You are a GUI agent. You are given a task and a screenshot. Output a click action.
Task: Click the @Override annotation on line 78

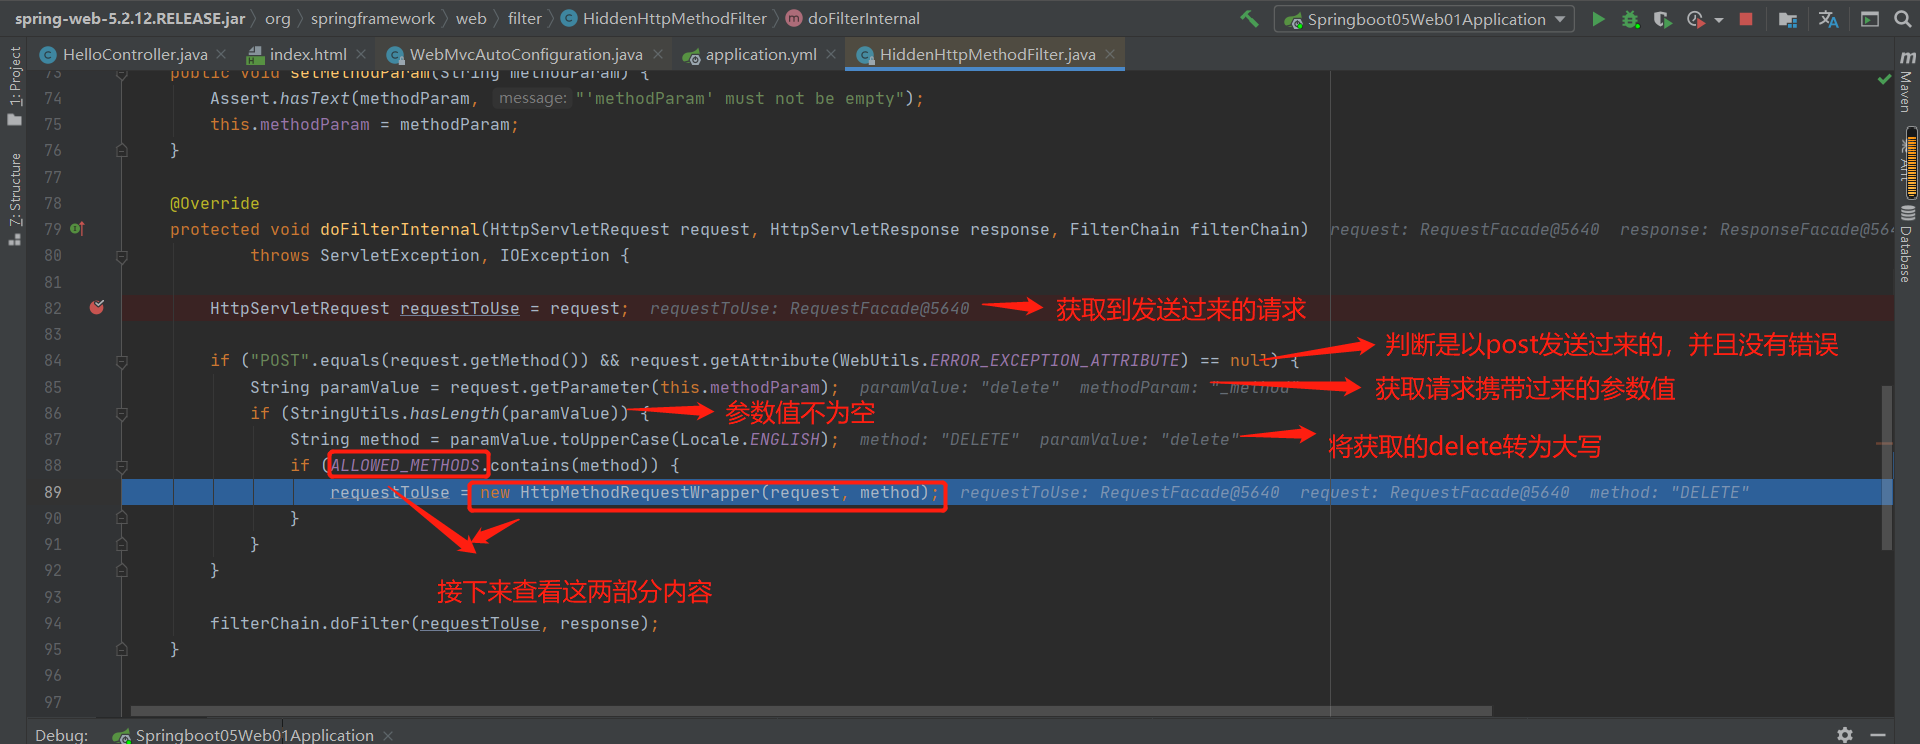[215, 203]
